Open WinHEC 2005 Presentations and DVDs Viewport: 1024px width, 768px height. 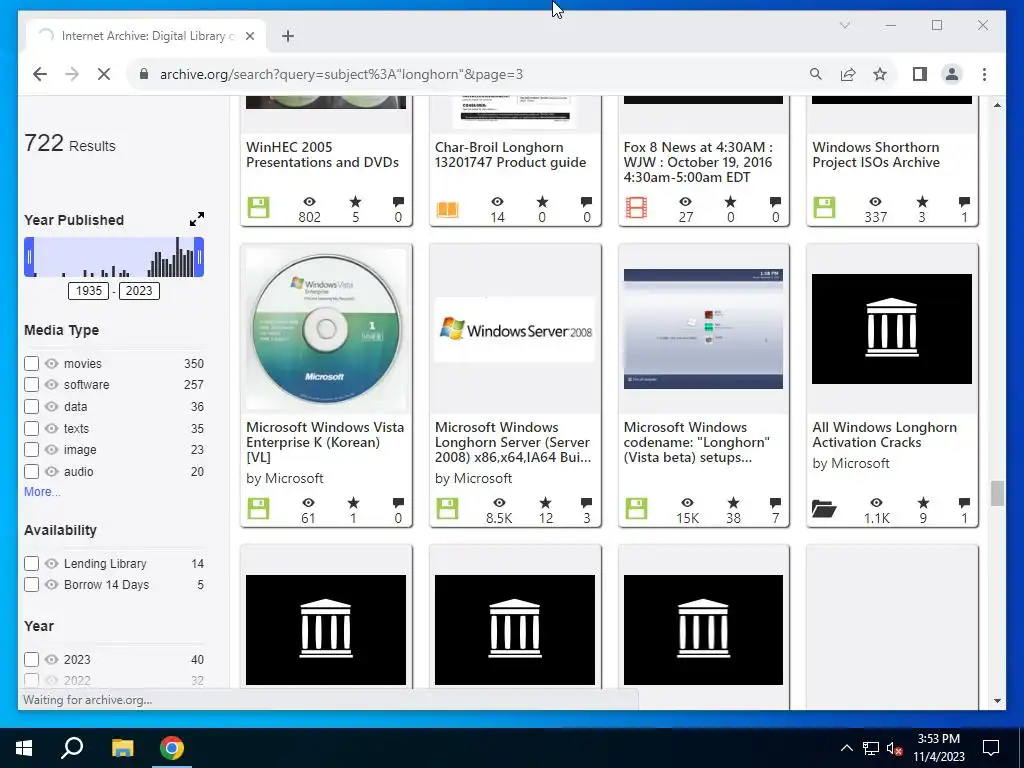(x=323, y=155)
